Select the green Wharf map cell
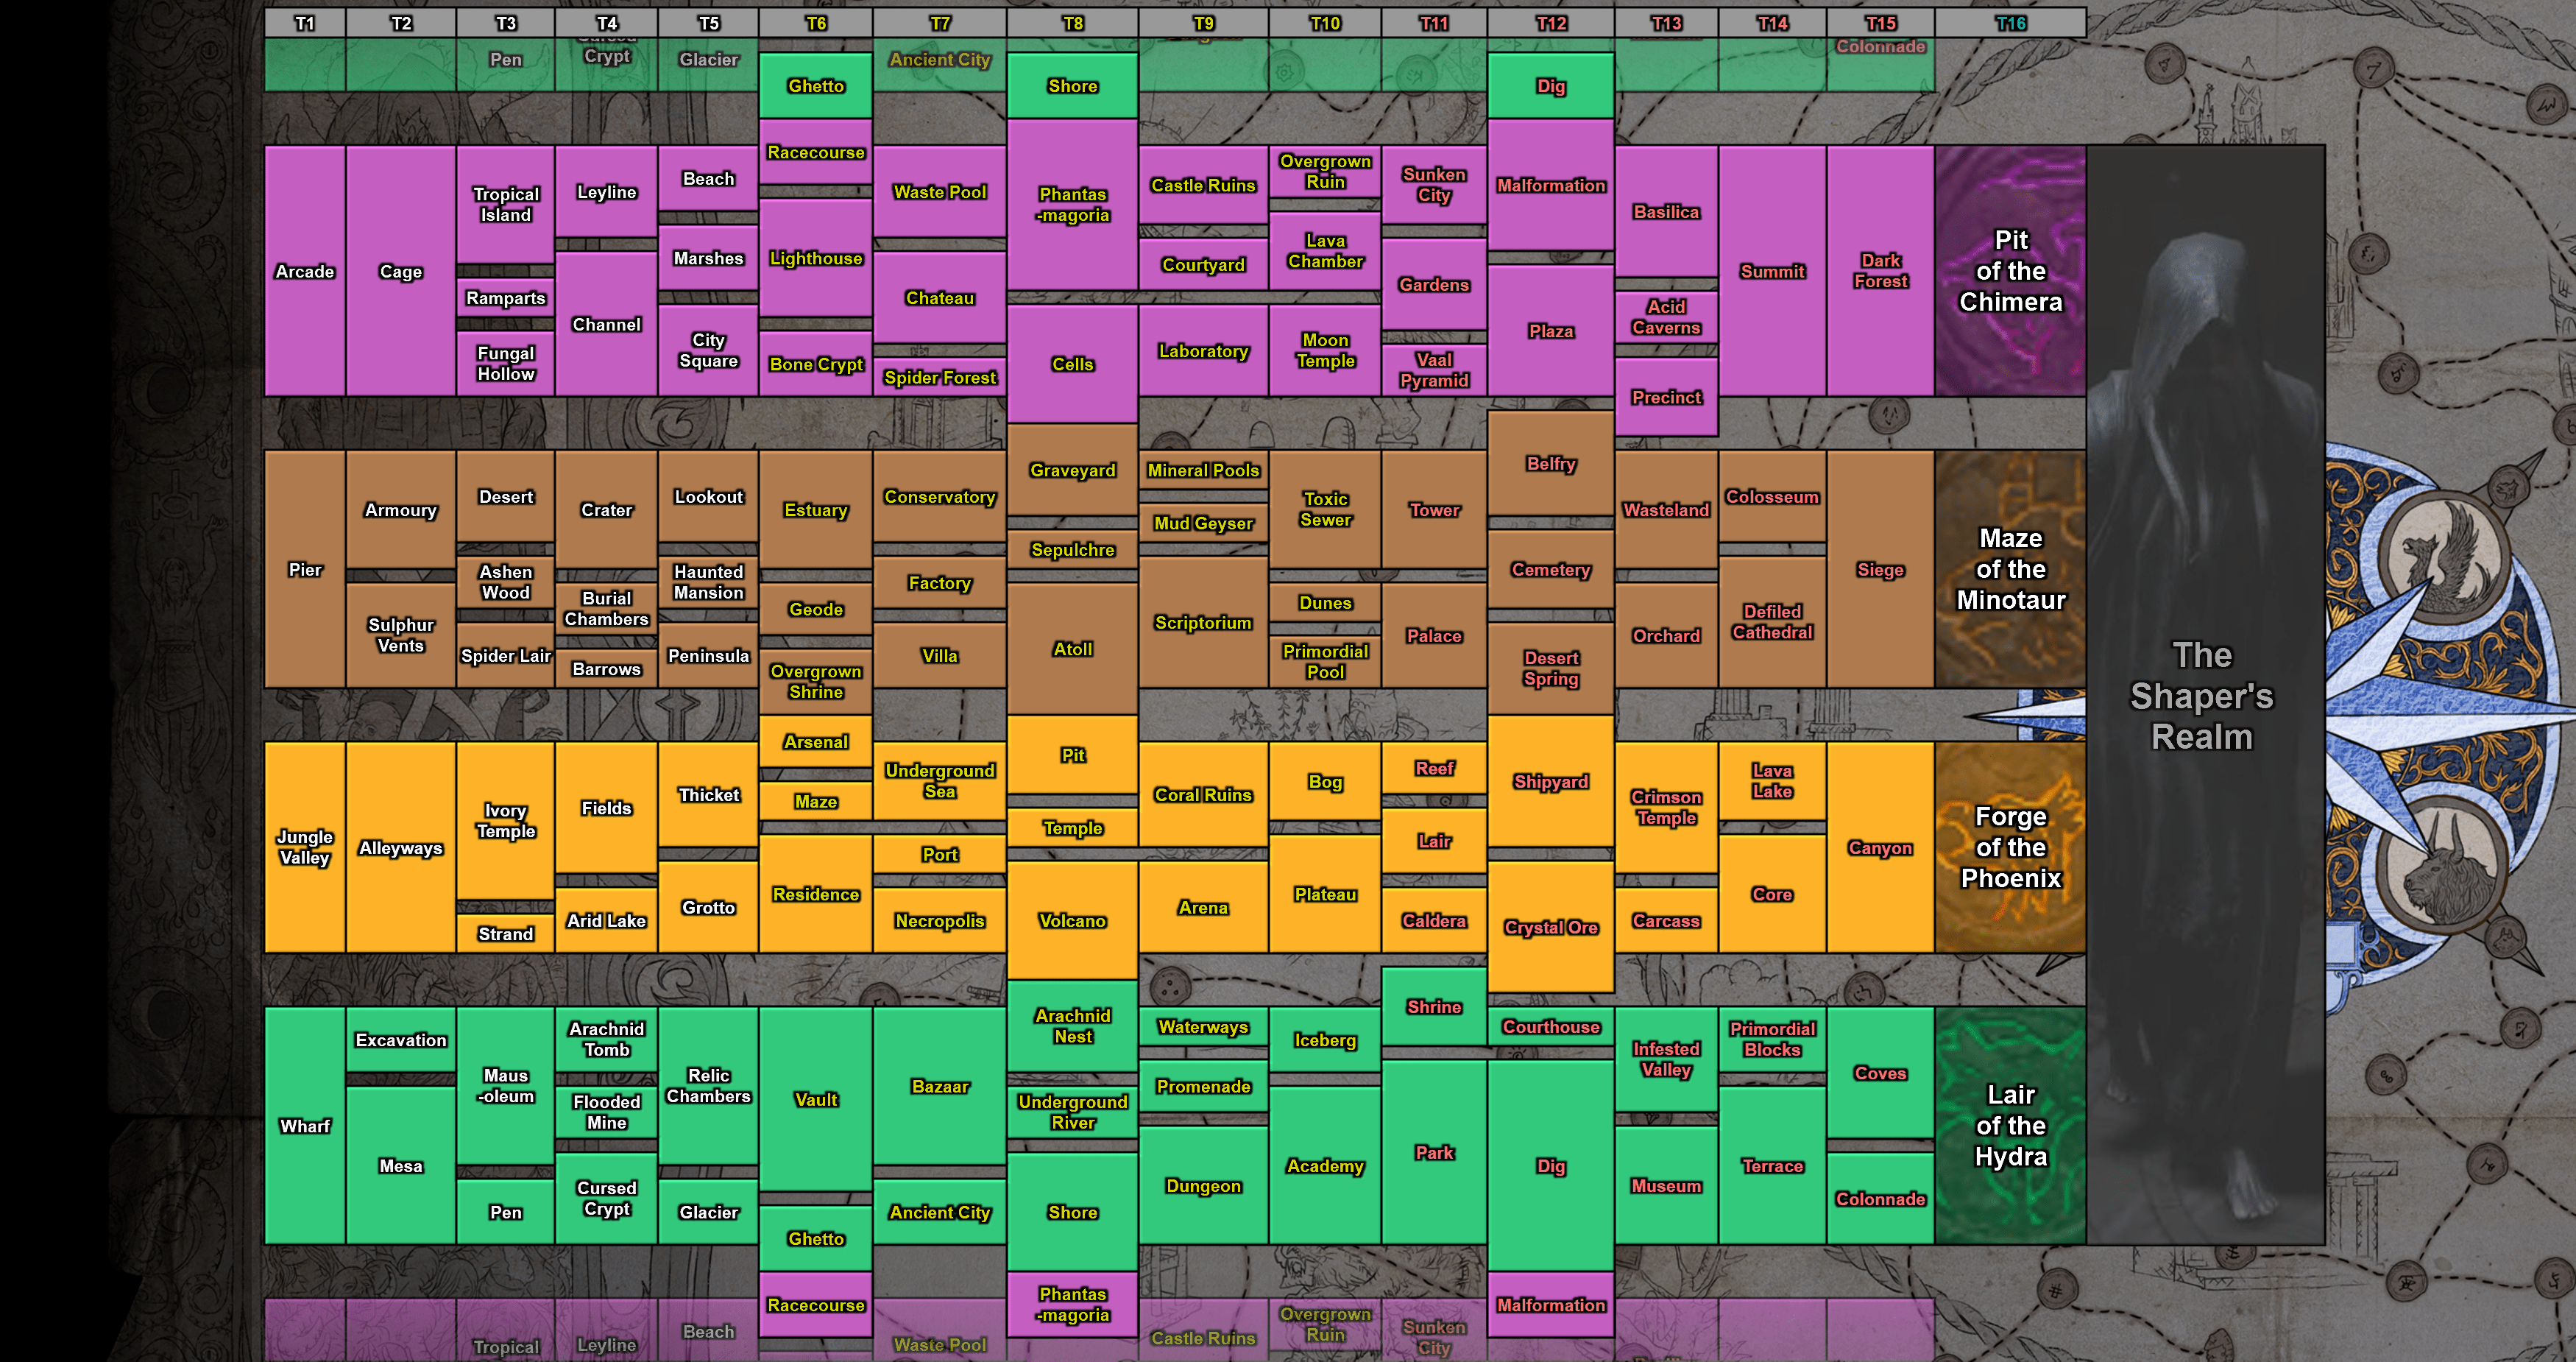The height and width of the screenshot is (1362, 2576). (x=305, y=1125)
